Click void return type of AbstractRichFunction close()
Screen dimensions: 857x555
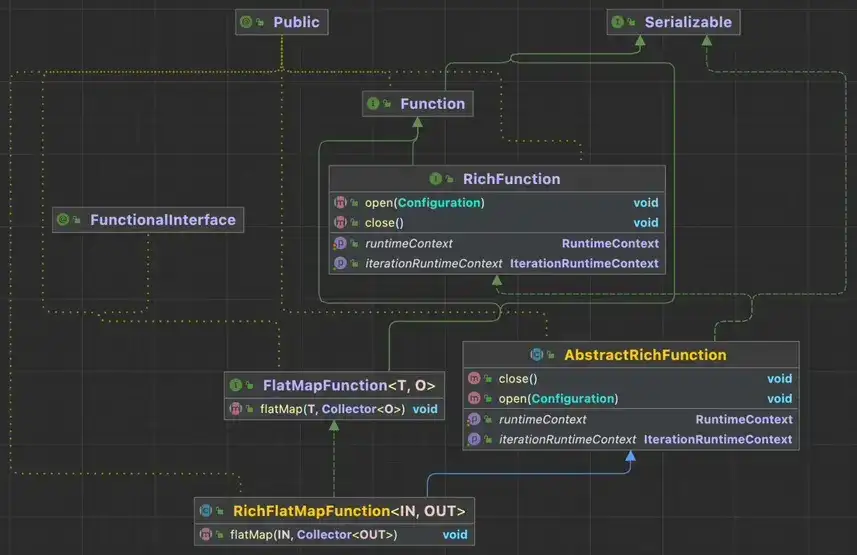(779, 379)
